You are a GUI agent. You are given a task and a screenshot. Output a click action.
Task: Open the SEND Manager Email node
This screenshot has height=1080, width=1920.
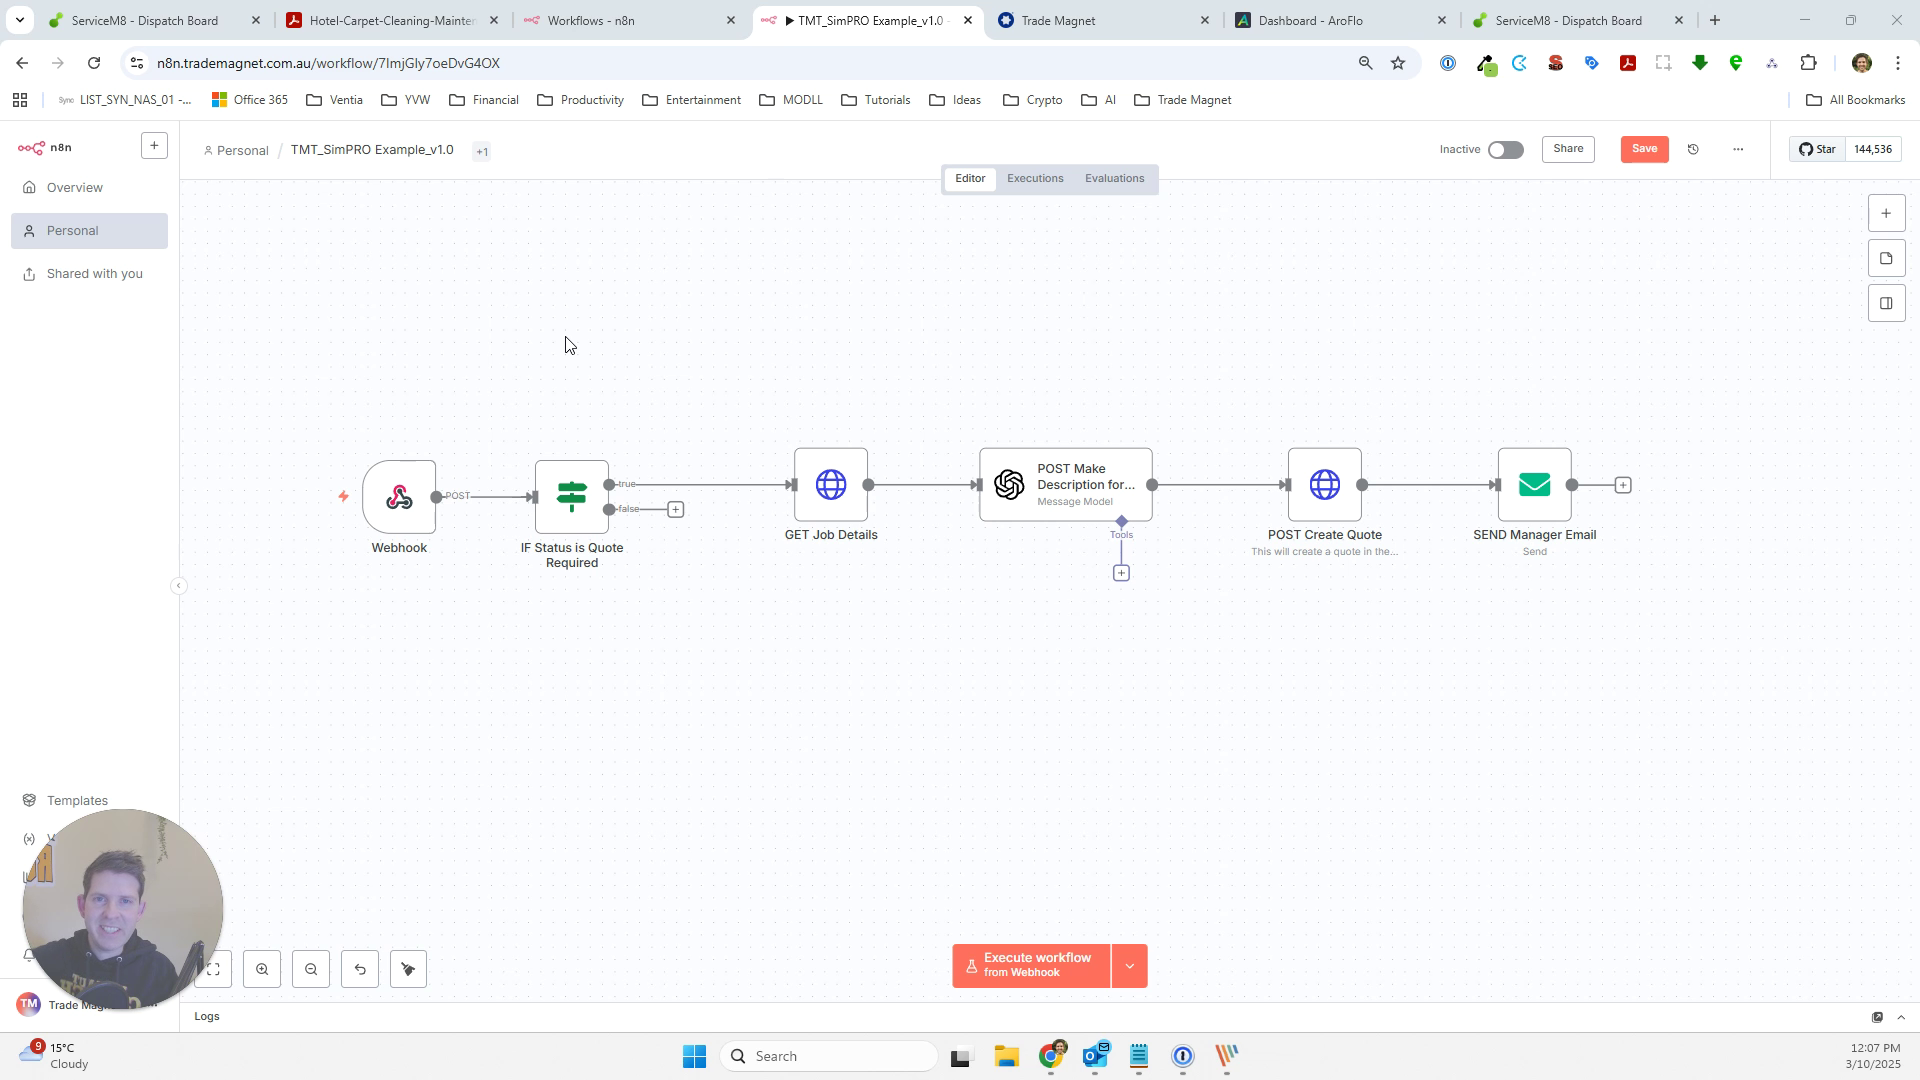coord(1534,485)
